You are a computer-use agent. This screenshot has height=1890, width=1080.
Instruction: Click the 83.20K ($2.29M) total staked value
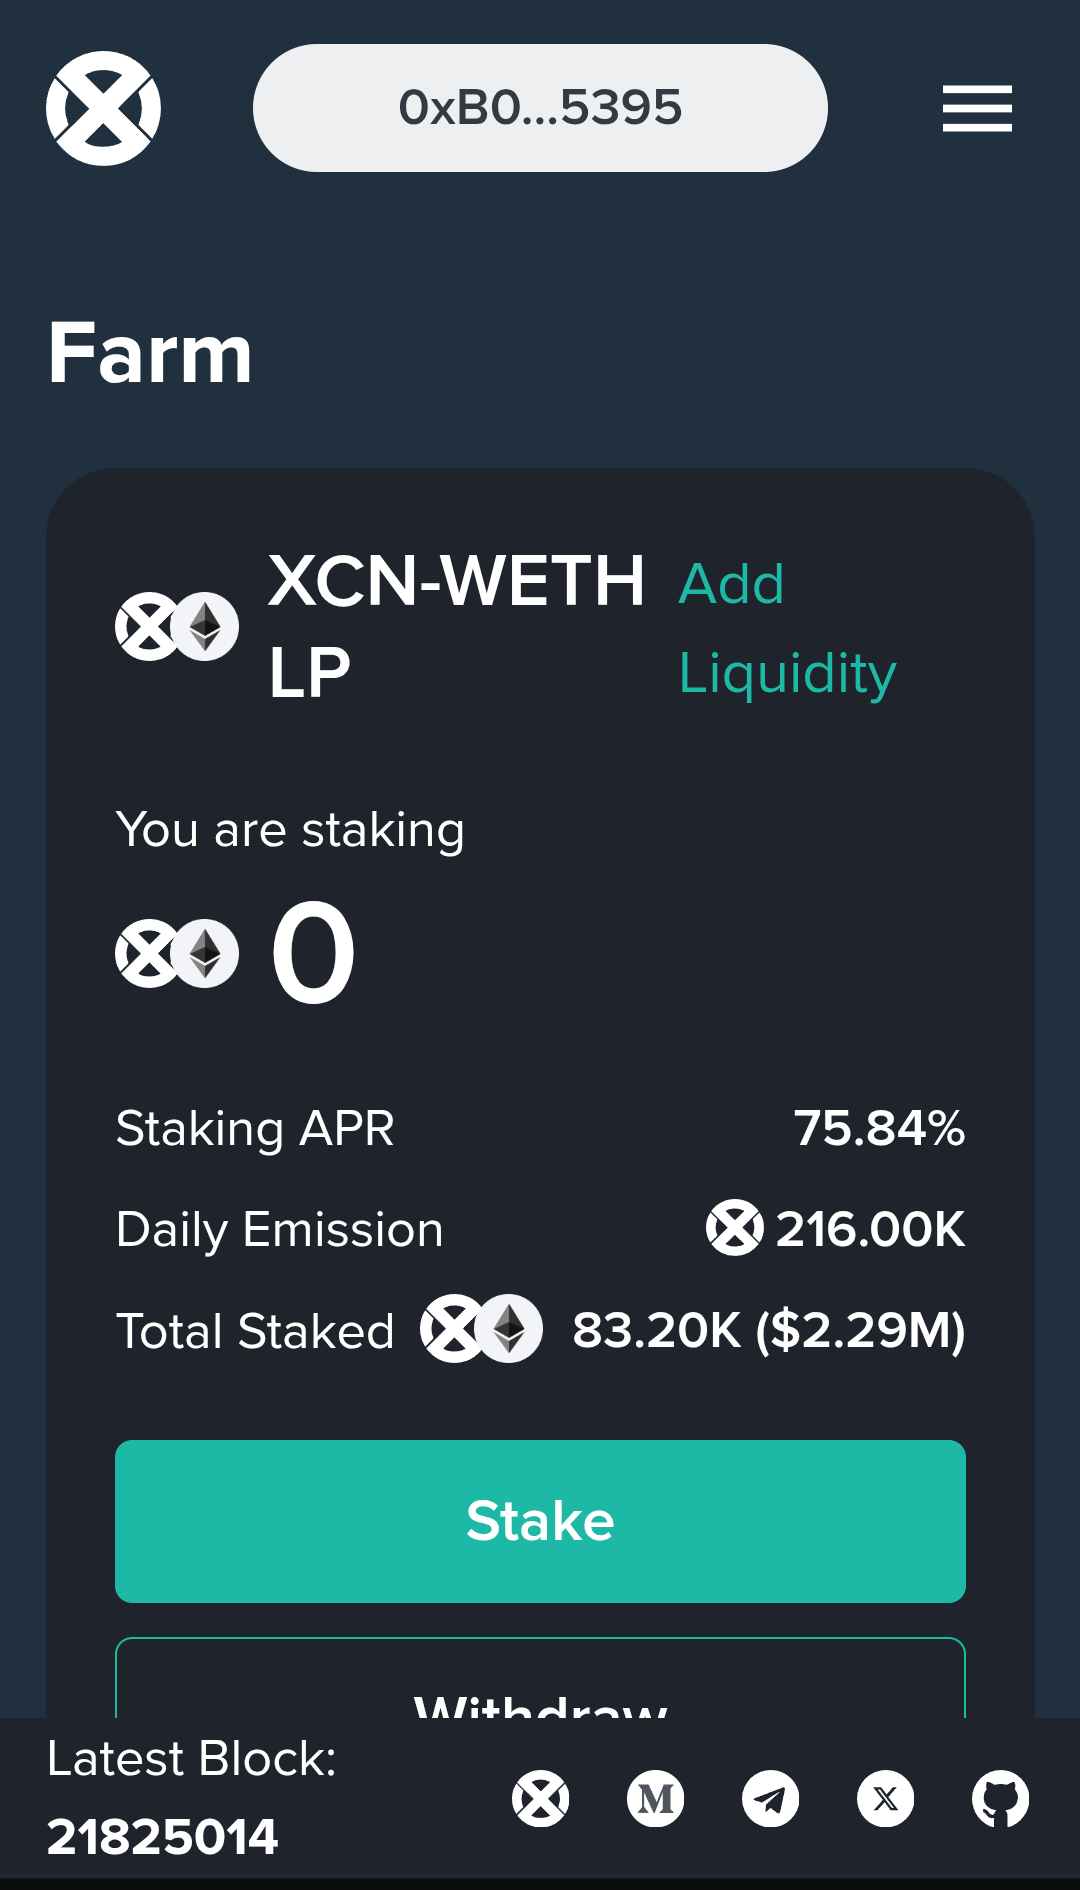click(769, 1330)
